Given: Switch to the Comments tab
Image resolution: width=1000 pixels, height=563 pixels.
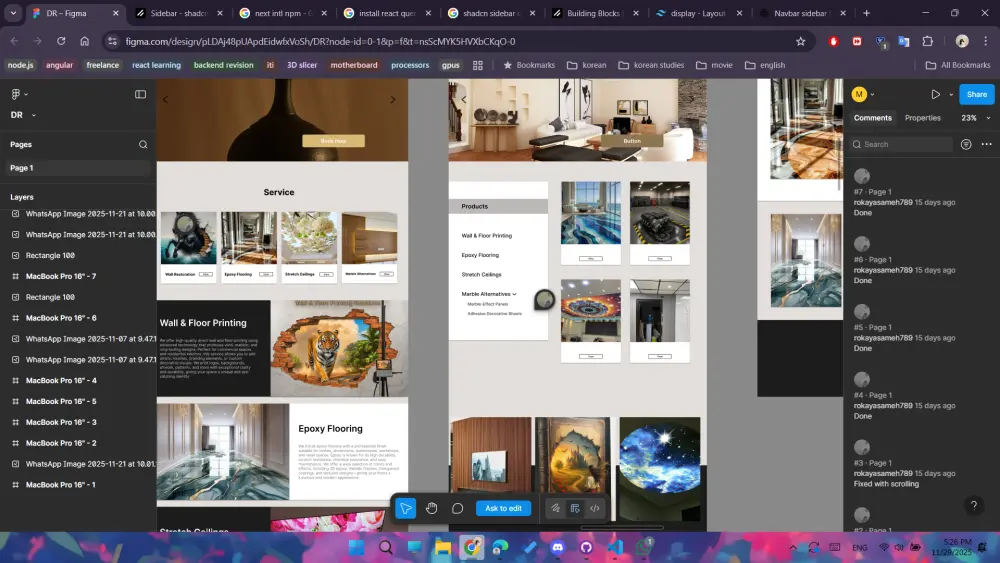Looking at the screenshot, I should pos(872,118).
